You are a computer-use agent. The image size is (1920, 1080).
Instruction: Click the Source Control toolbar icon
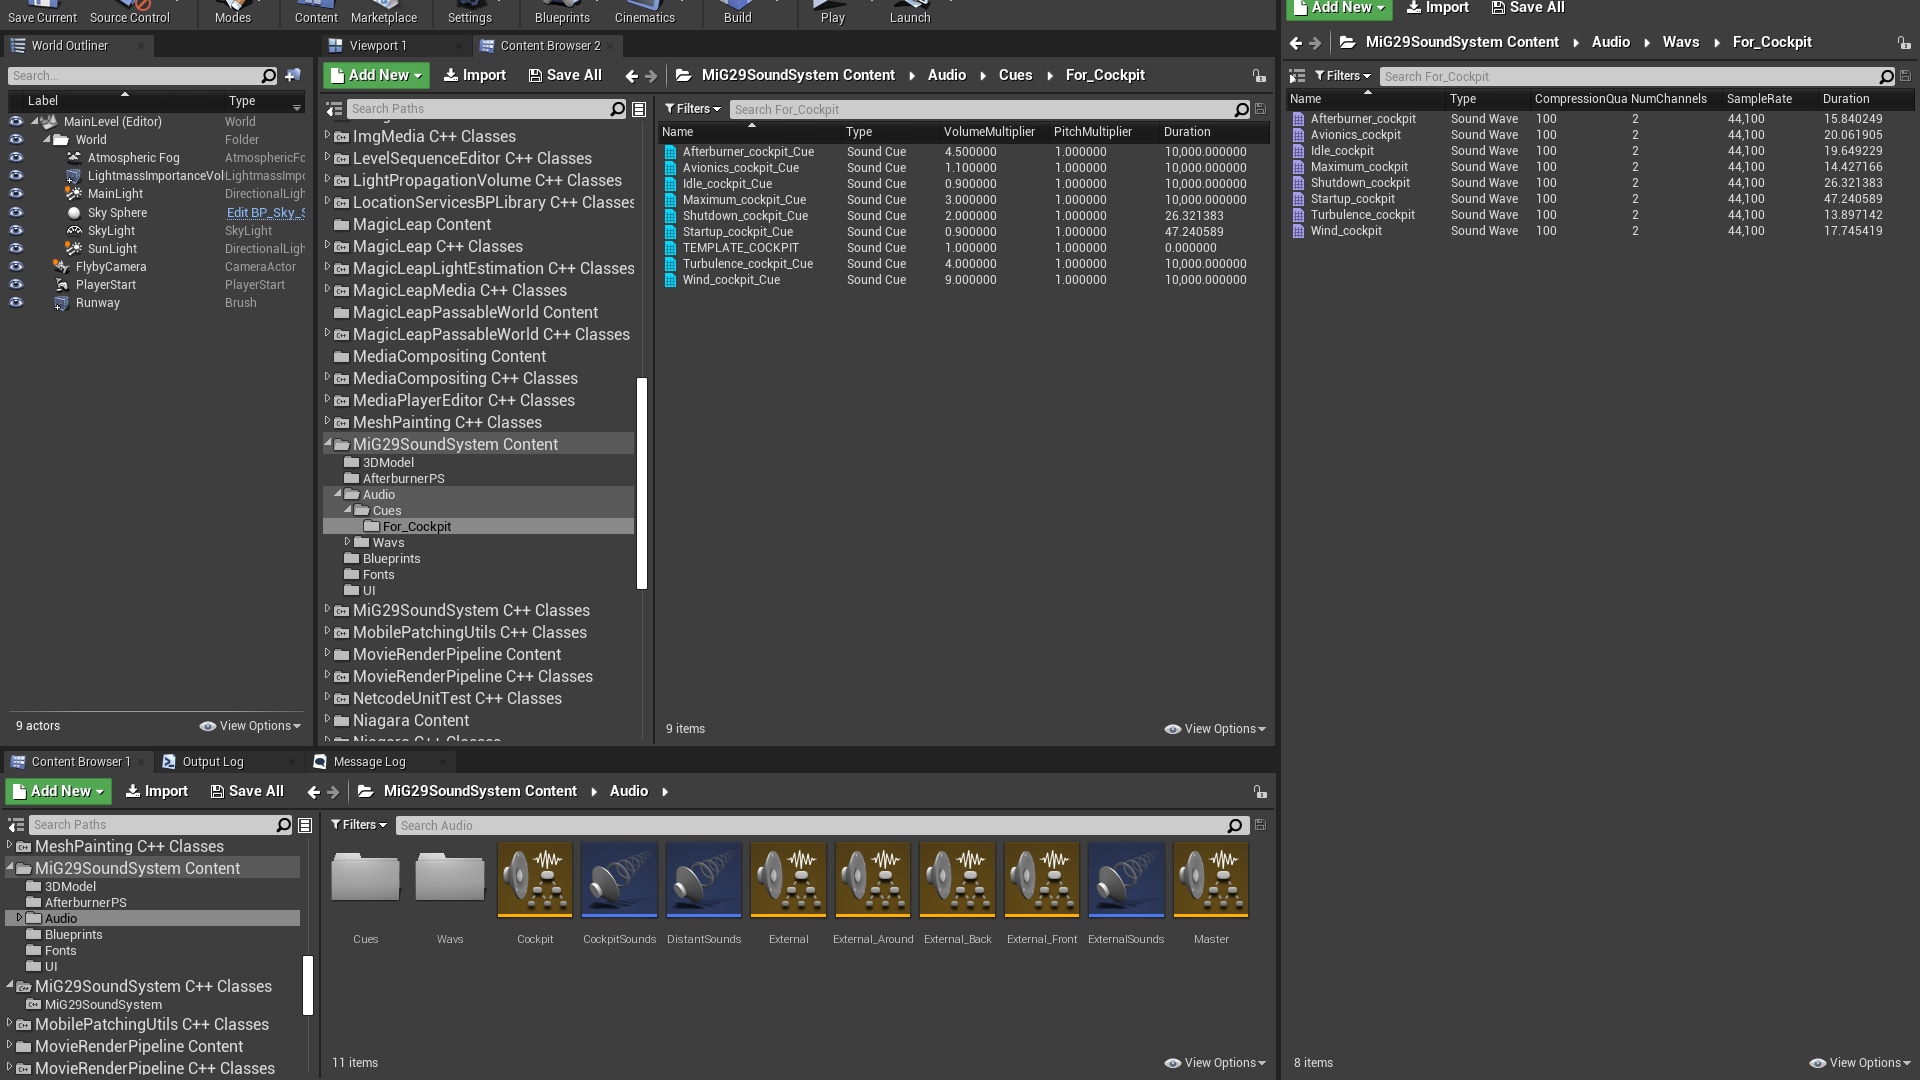[130, 10]
